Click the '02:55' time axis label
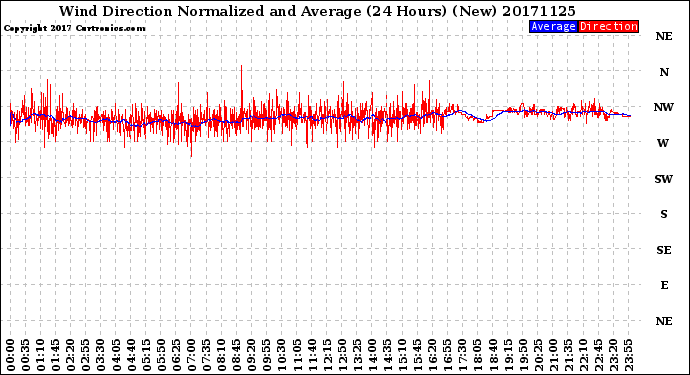The width and height of the screenshot is (690, 375). click(x=86, y=355)
